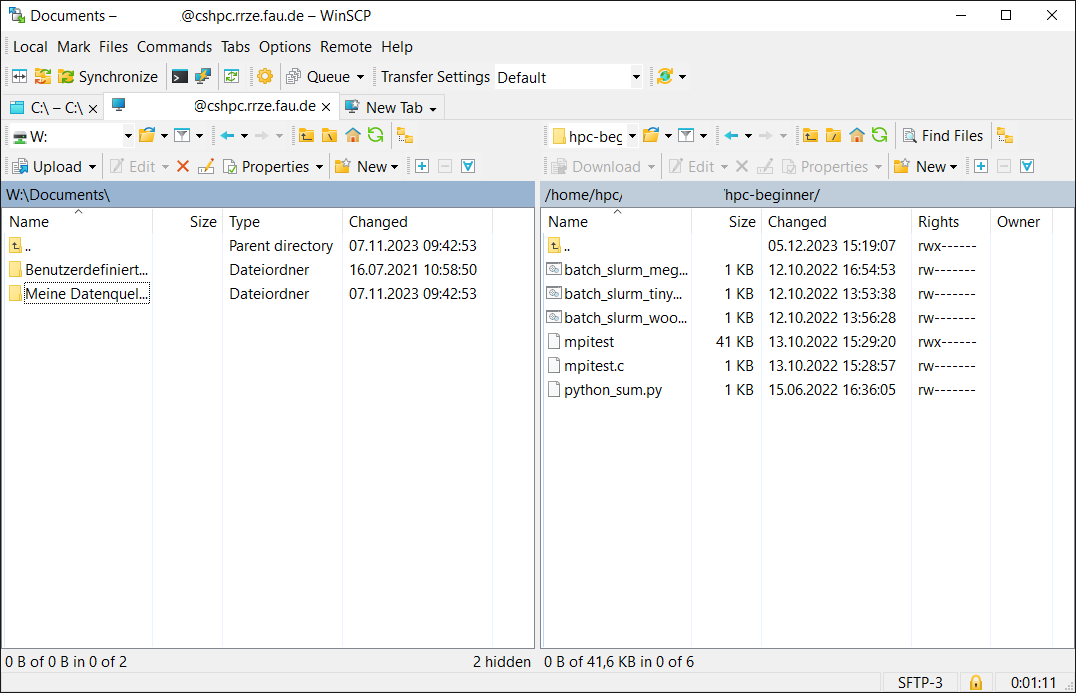Sort remote panel by Rights column header
The width and height of the screenshot is (1076, 693).
[949, 222]
